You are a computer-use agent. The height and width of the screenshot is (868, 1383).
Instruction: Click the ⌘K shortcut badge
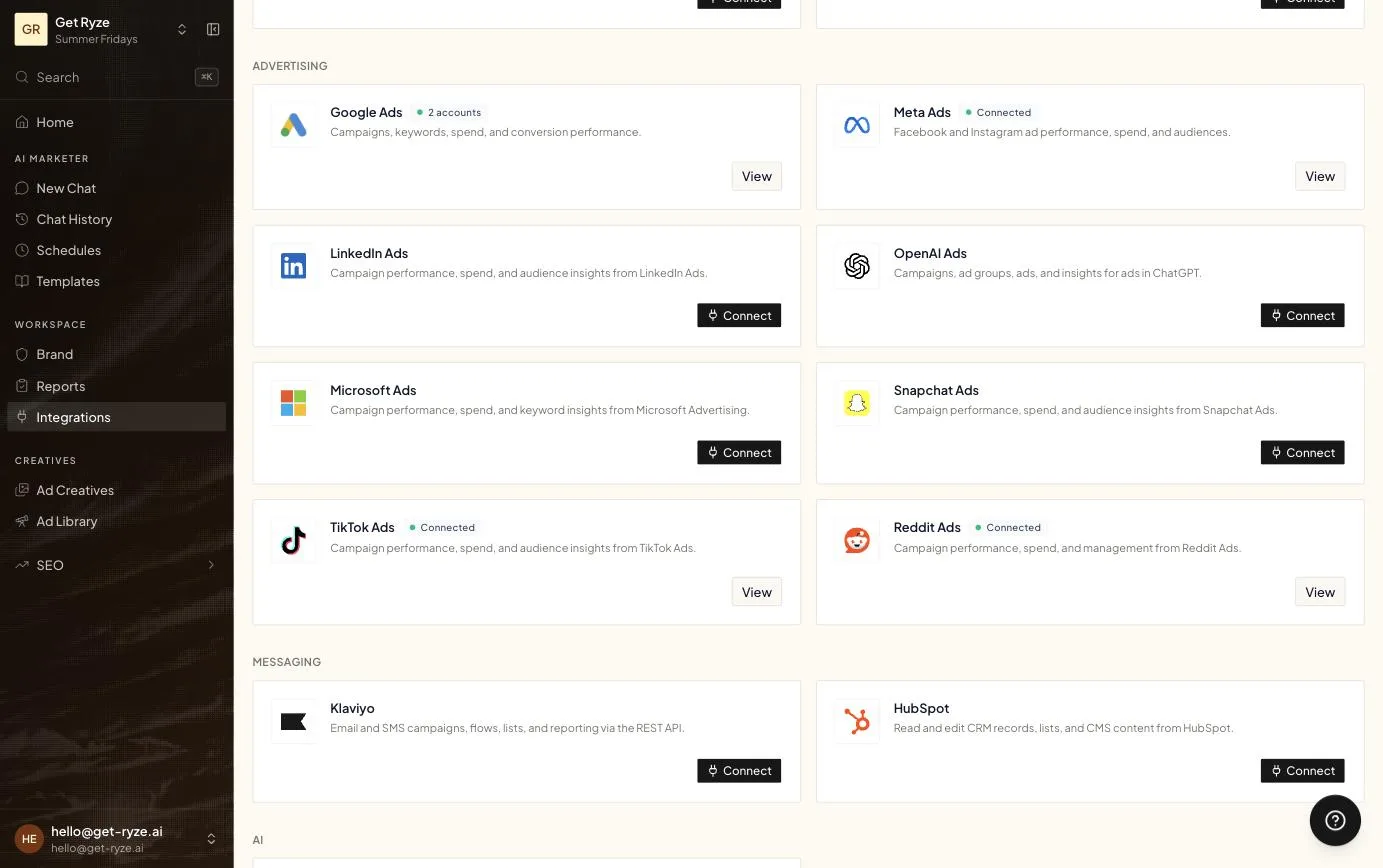click(207, 77)
